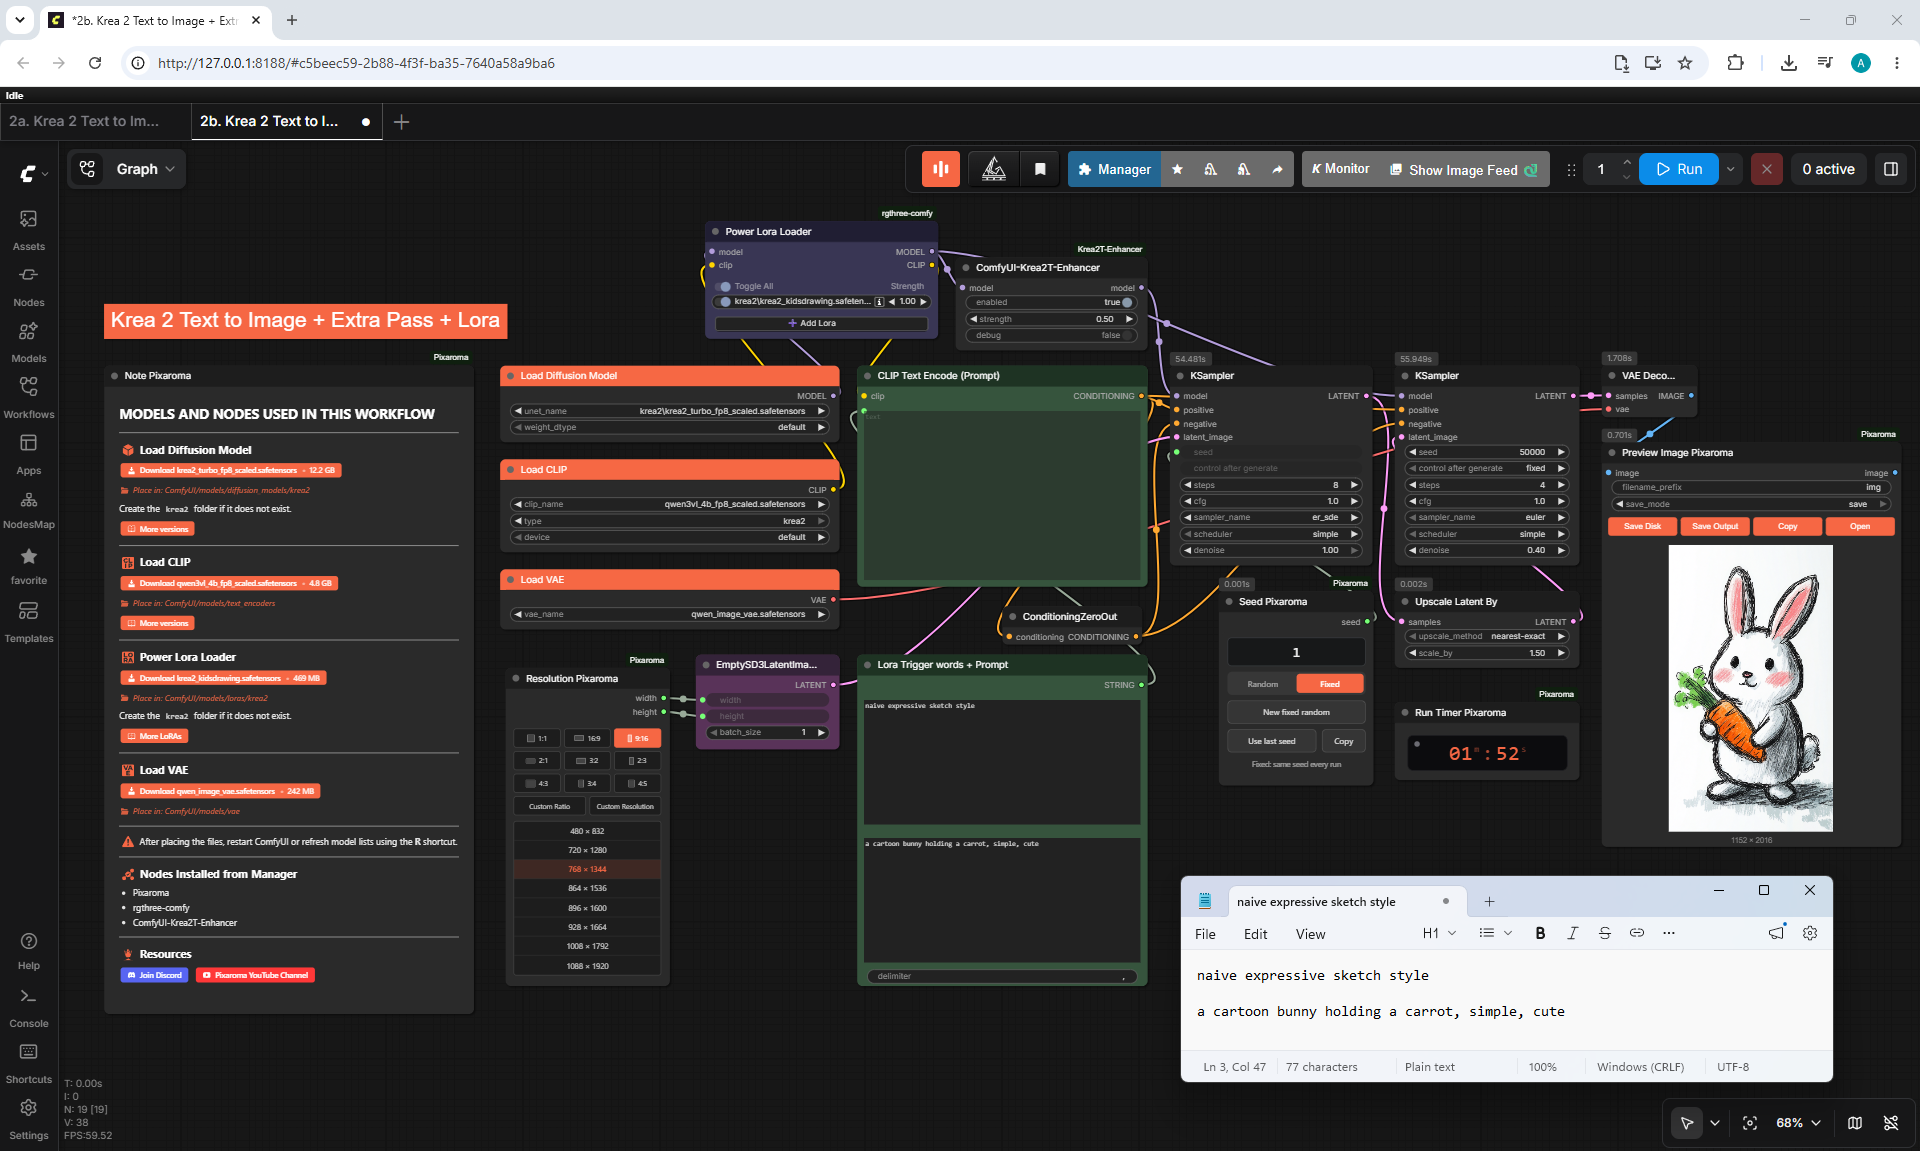Open the Apps sidebar panel
Image resolution: width=1920 pixels, height=1151 pixels.
(x=28, y=453)
